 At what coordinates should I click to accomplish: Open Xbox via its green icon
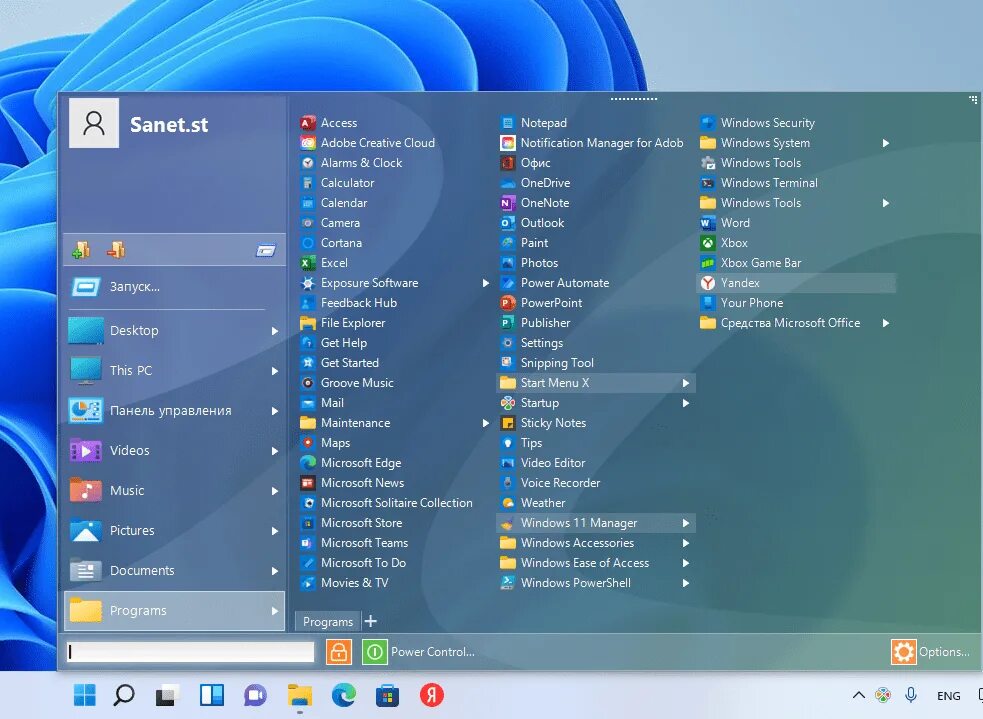coord(707,243)
